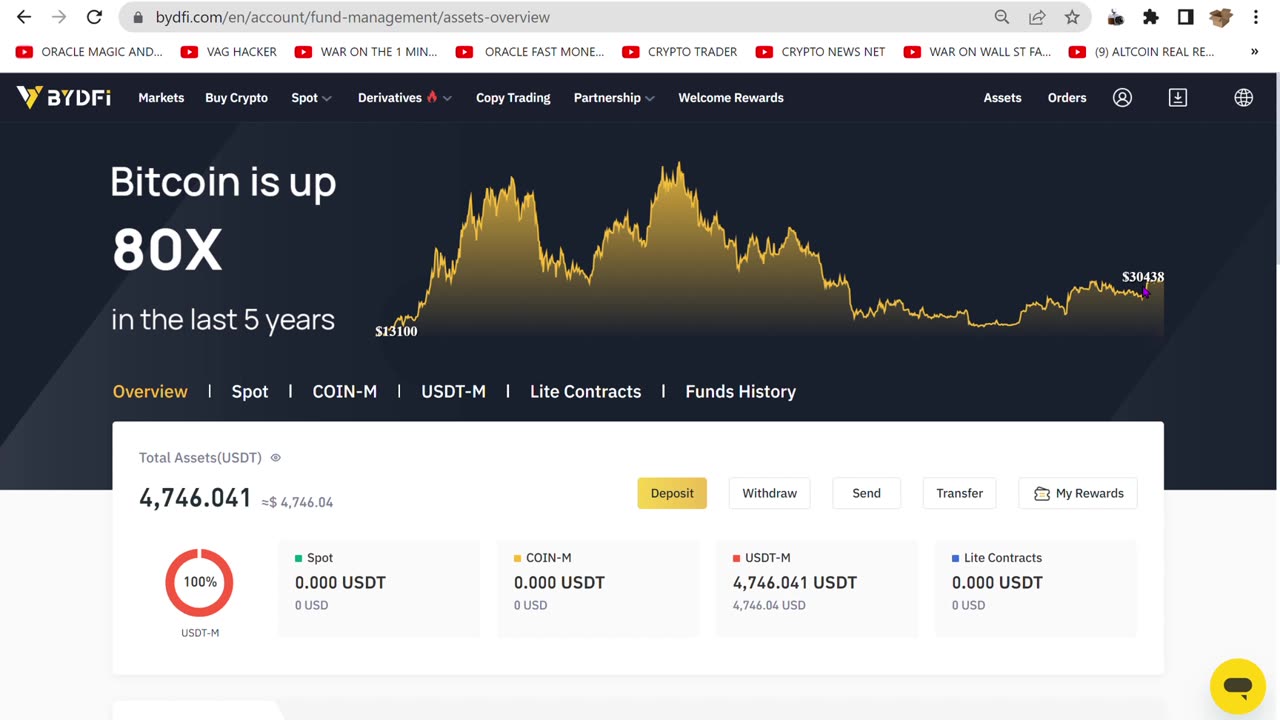
Task: Click the 4,746.041 total assets value
Action: click(x=195, y=498)
